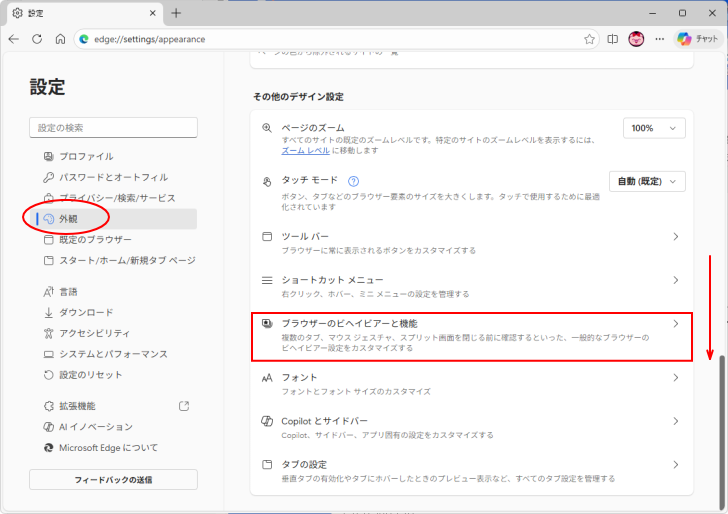The image size is (728, 514).
Task: Click the 設定 tab title
Action: [x=36, y=13]
